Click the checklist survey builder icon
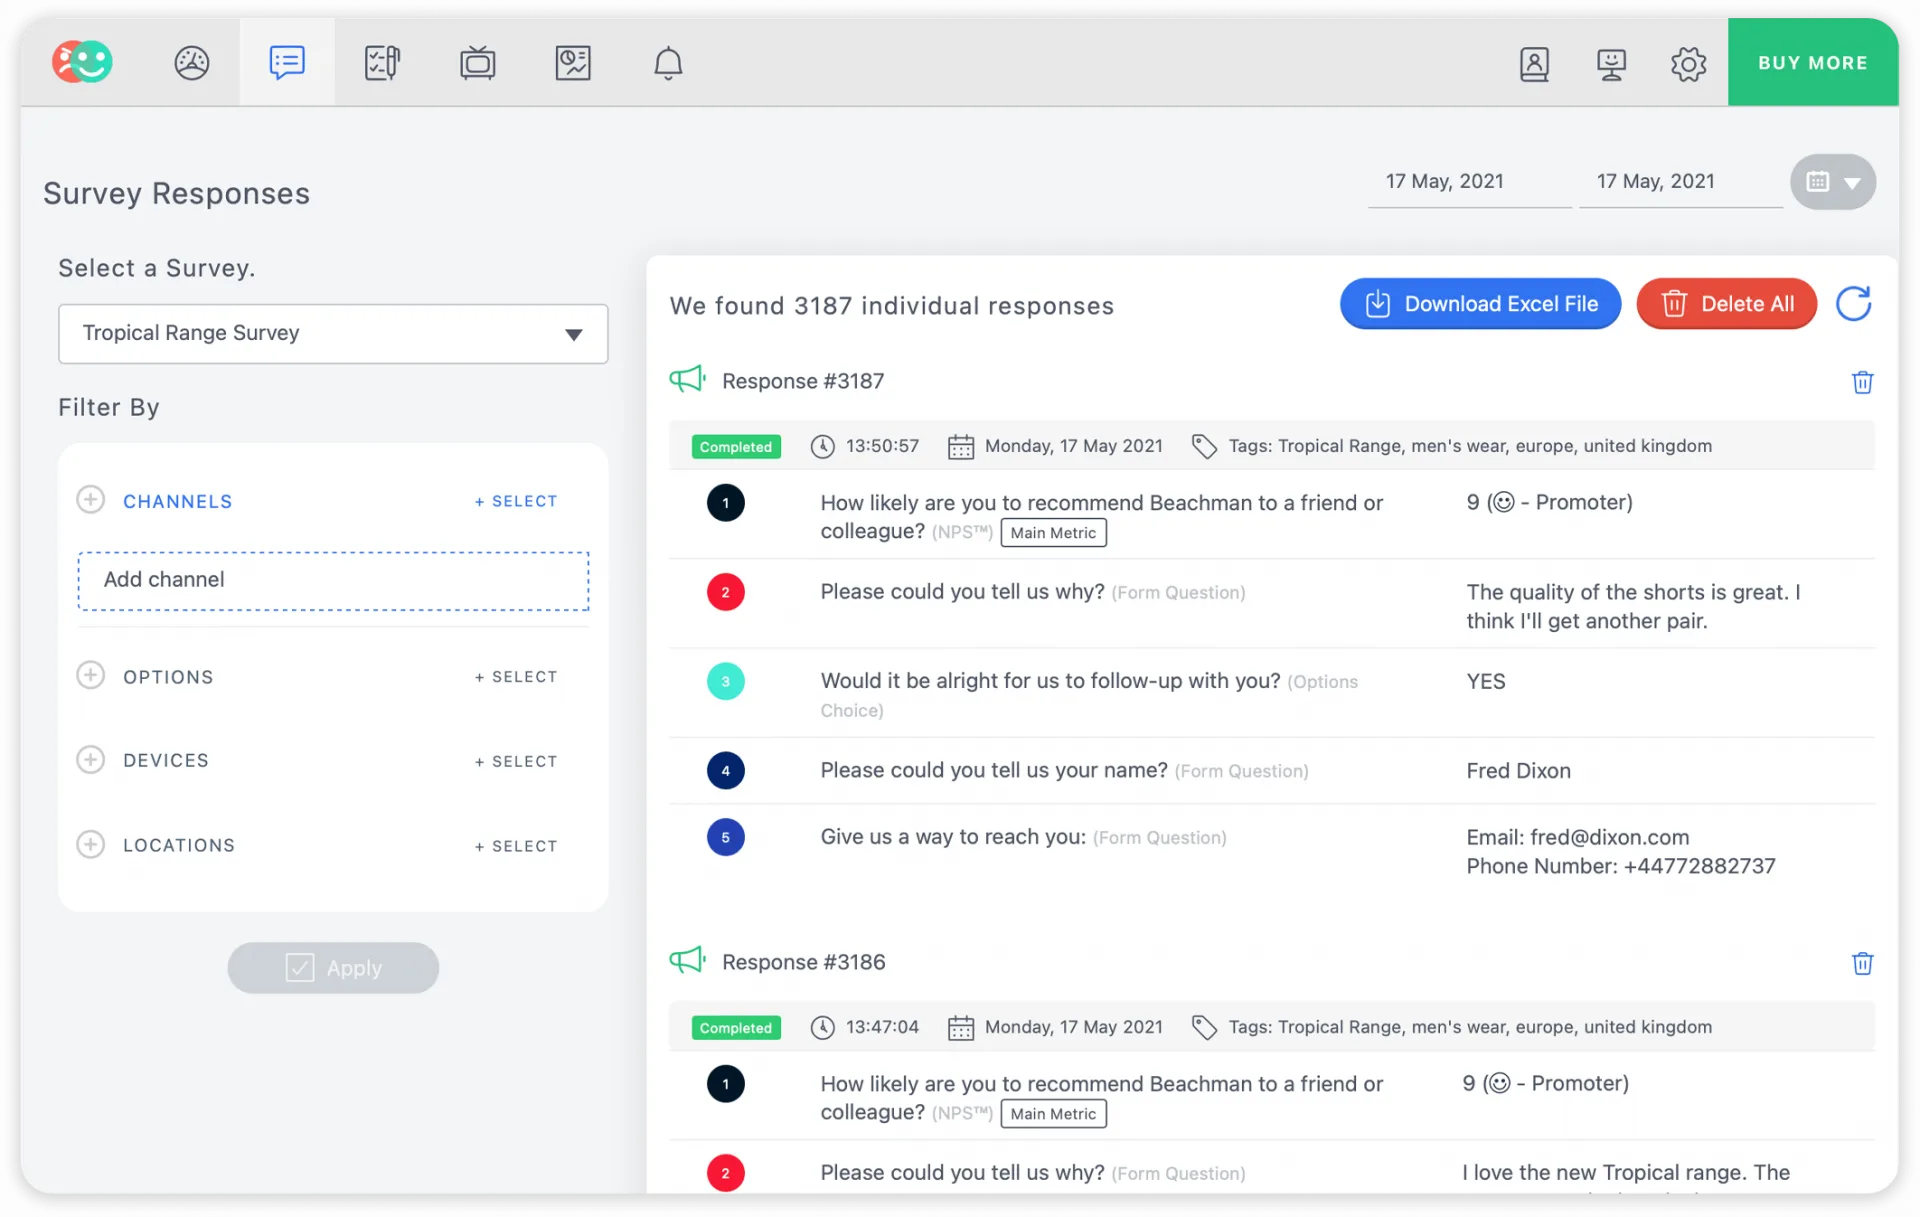The height and width of the screenshot is (1217, 1920). click(x=382, y=63)
